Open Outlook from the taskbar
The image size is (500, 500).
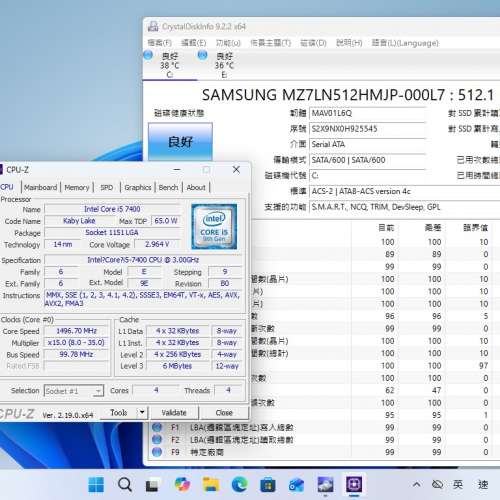[296, 484]
